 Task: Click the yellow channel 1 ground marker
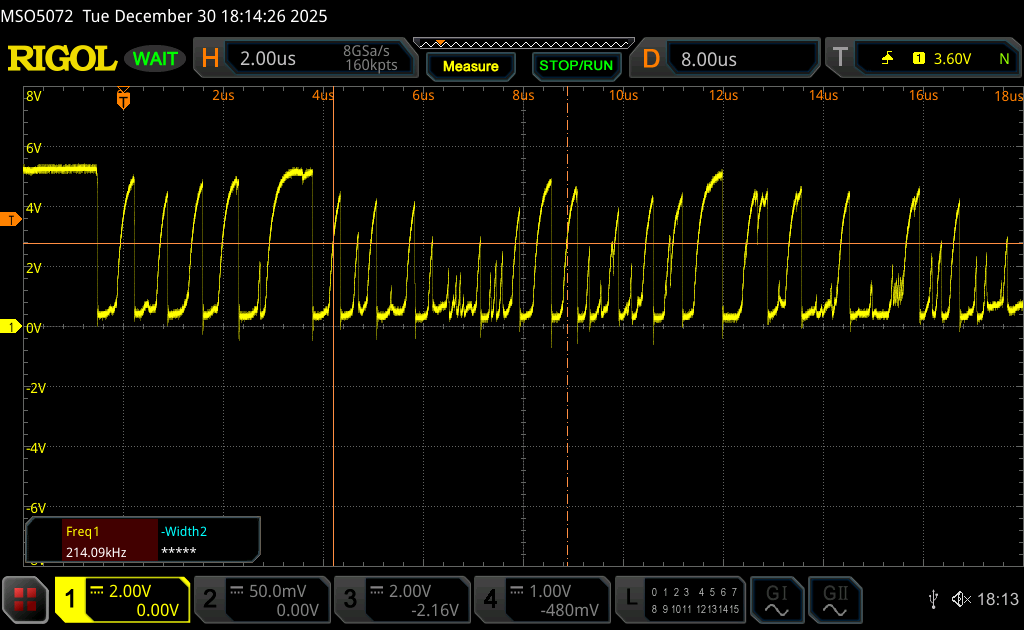pos(12,327)
